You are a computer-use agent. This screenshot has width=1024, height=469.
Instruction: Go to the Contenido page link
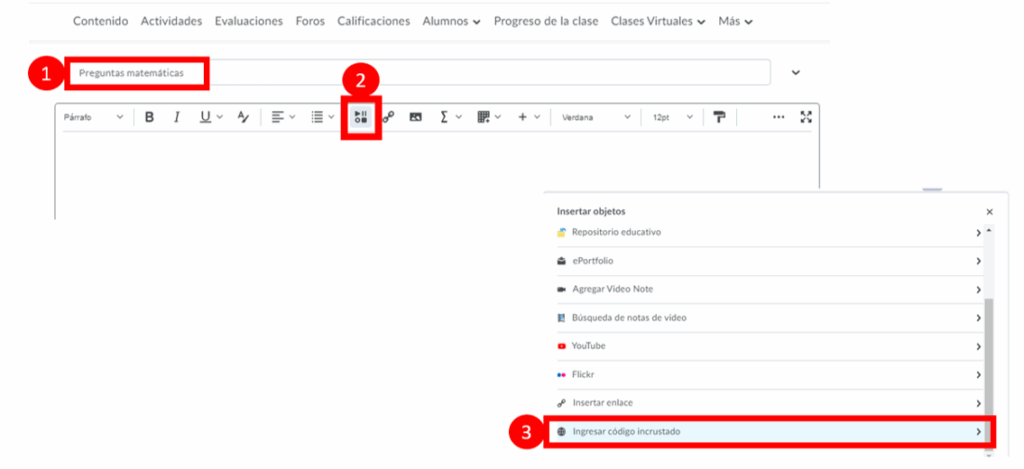click(100, 21)
